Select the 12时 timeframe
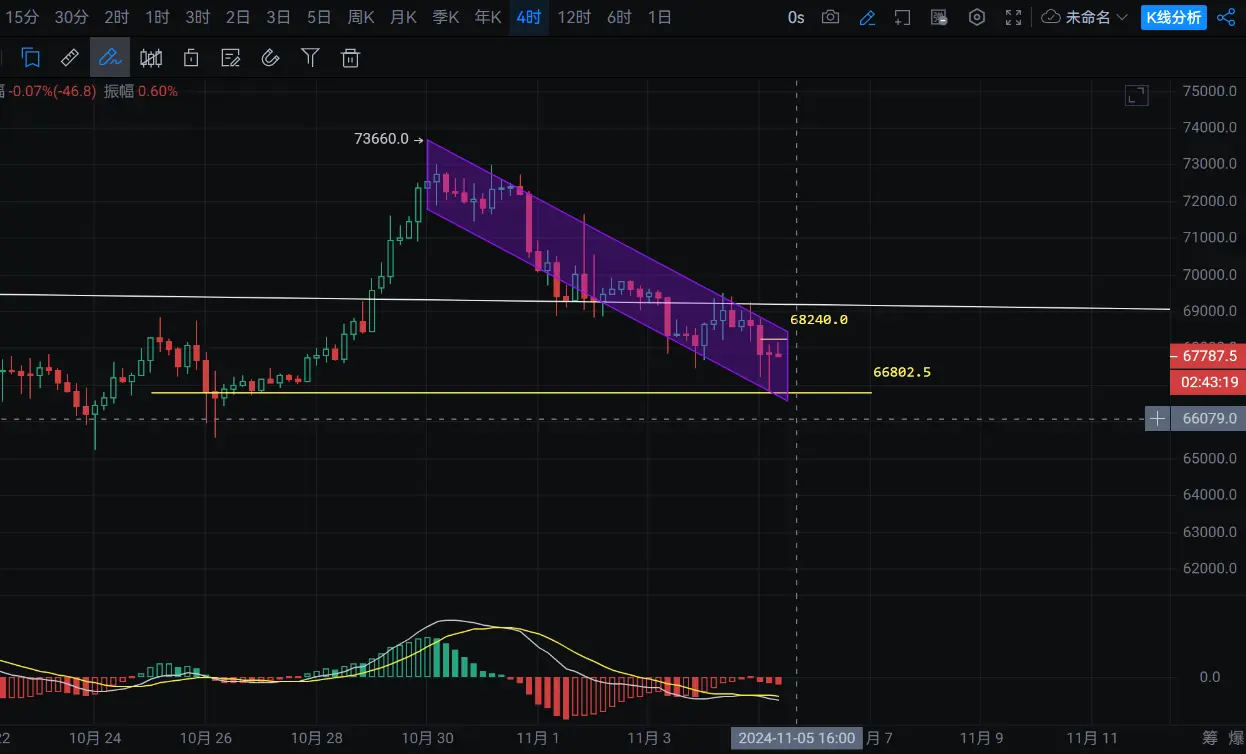 coord(574,17)
